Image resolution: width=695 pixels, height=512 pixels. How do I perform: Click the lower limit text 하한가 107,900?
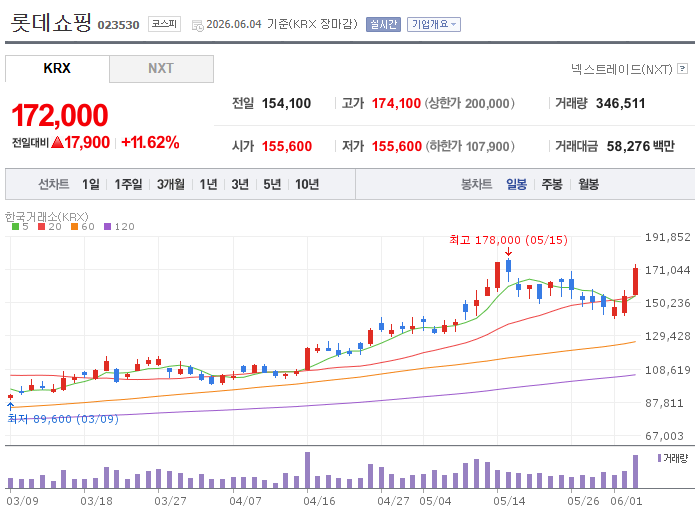470,146
